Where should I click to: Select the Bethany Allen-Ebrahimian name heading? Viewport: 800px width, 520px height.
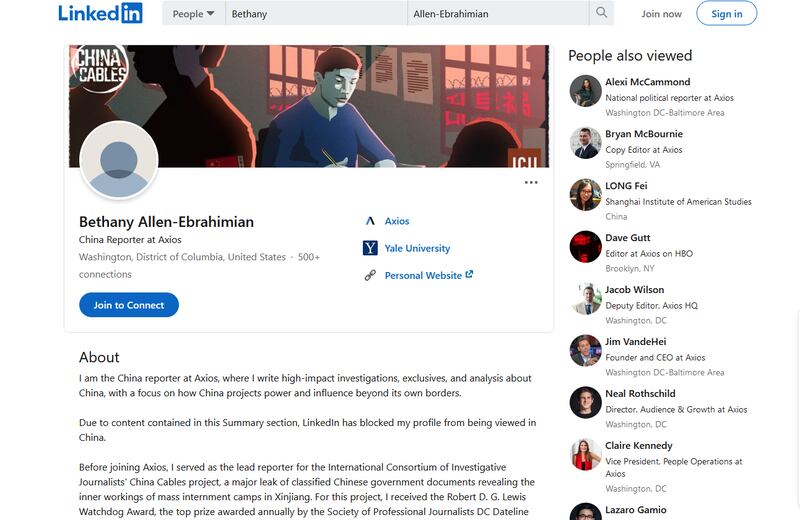point(166,222)
